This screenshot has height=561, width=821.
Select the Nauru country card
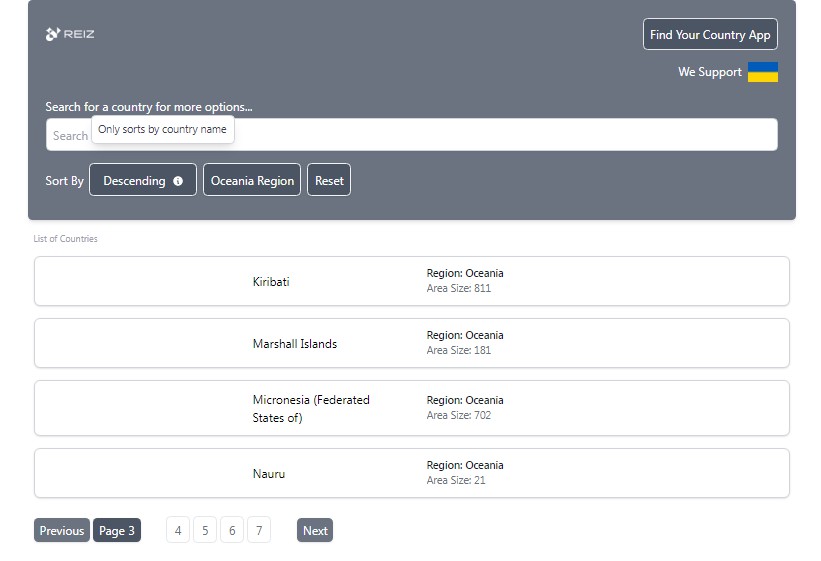click(x=411, y=473)
